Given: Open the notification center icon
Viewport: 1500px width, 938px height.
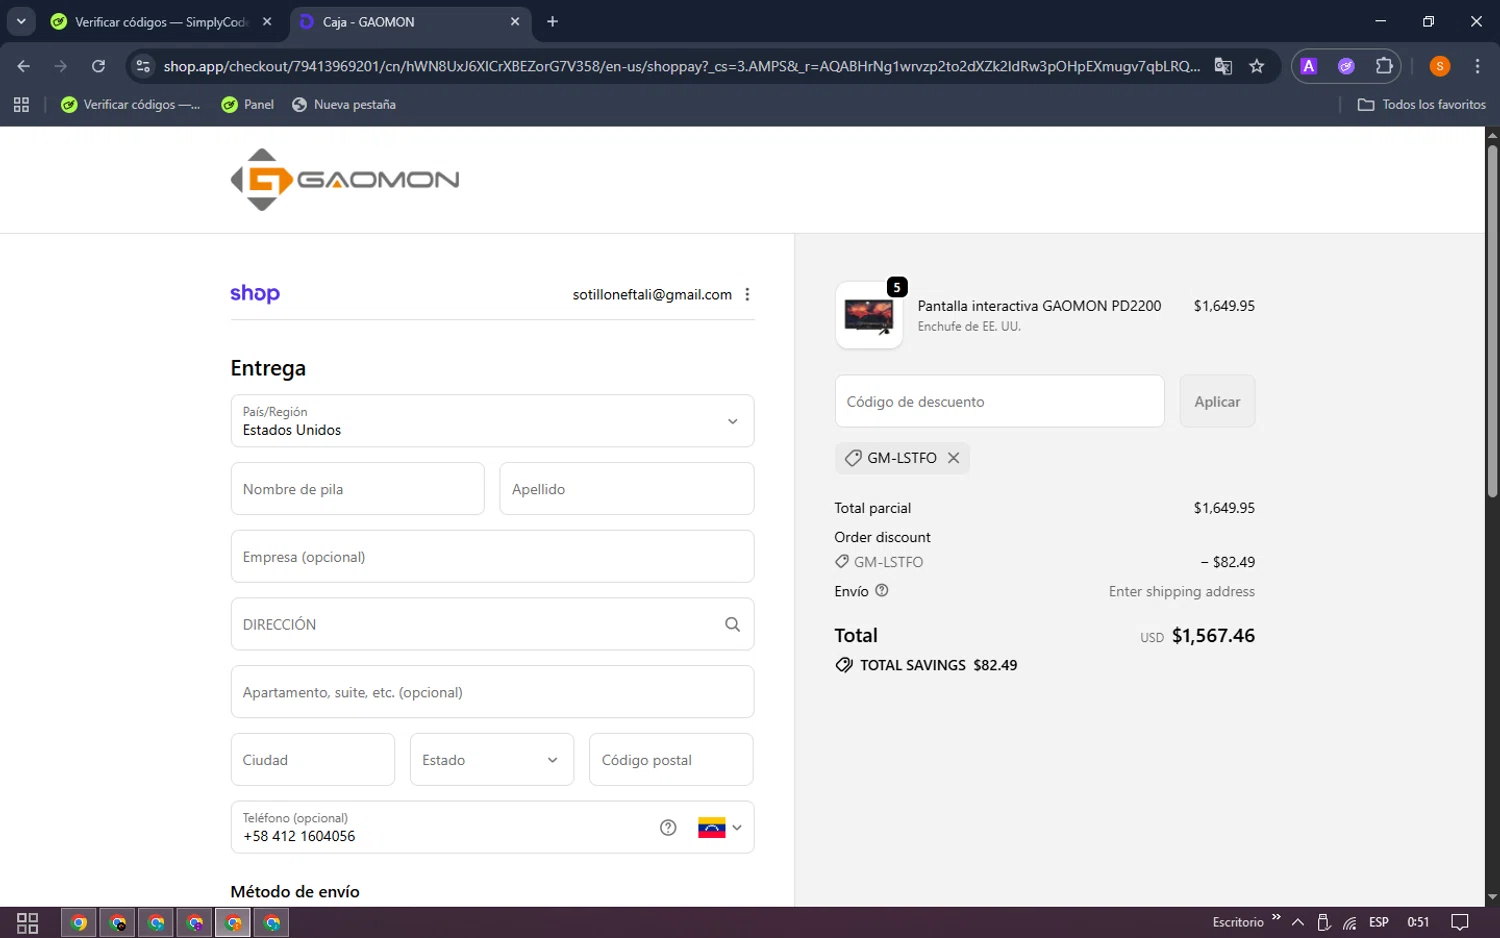Looking at the screenshot, I should click(1460, 922).
